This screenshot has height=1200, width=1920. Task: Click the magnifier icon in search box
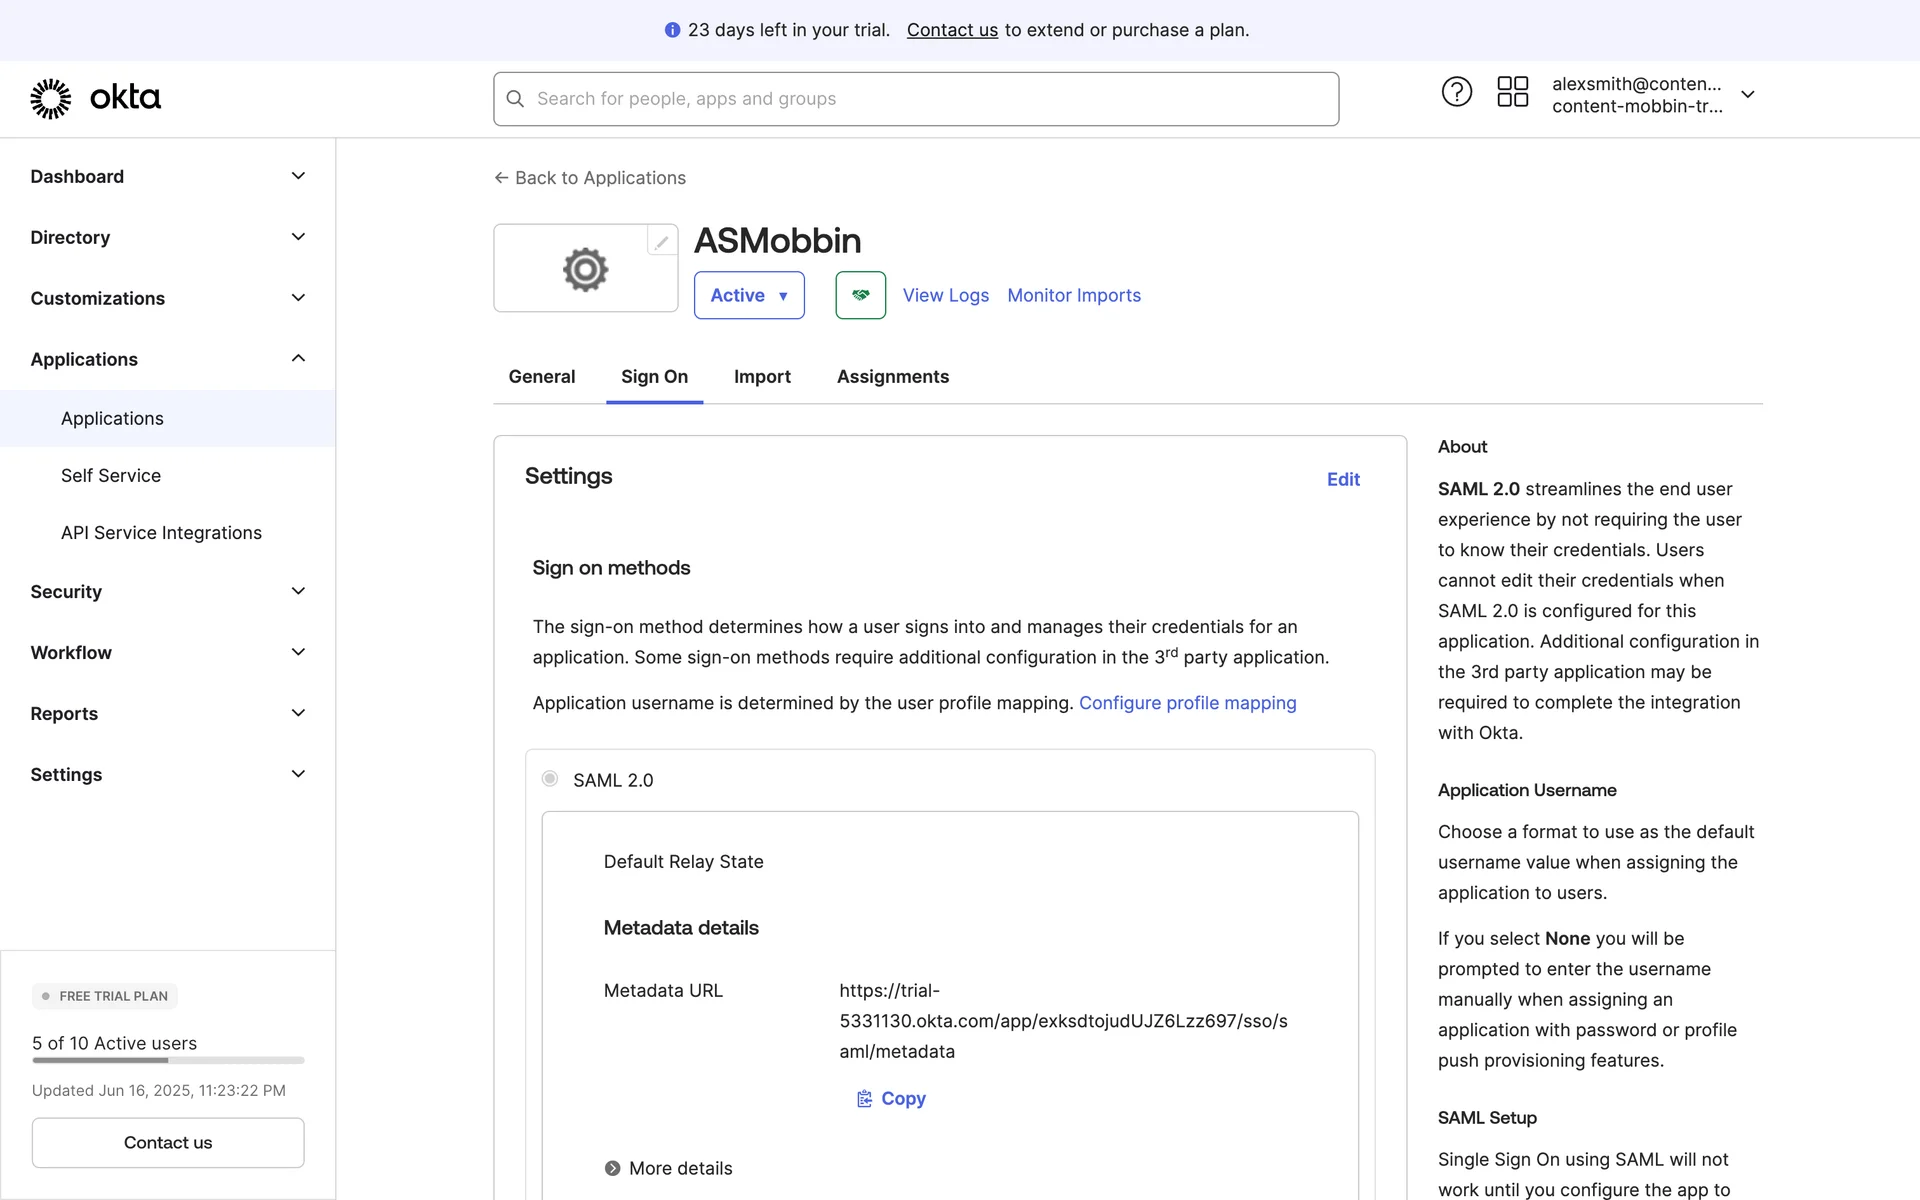point(515,99)
